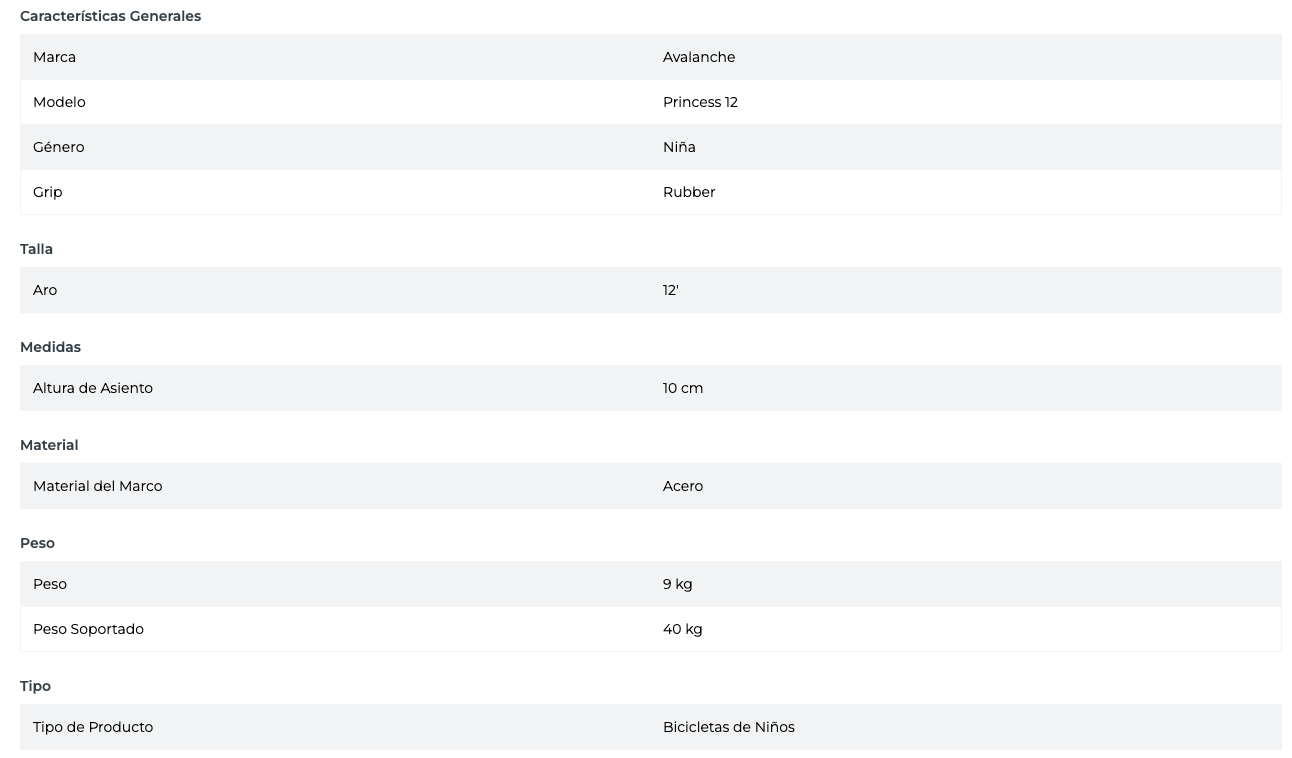Screen dimensions: 1292x758
Task: Select the Niña gender value
Action: [679, 147]
